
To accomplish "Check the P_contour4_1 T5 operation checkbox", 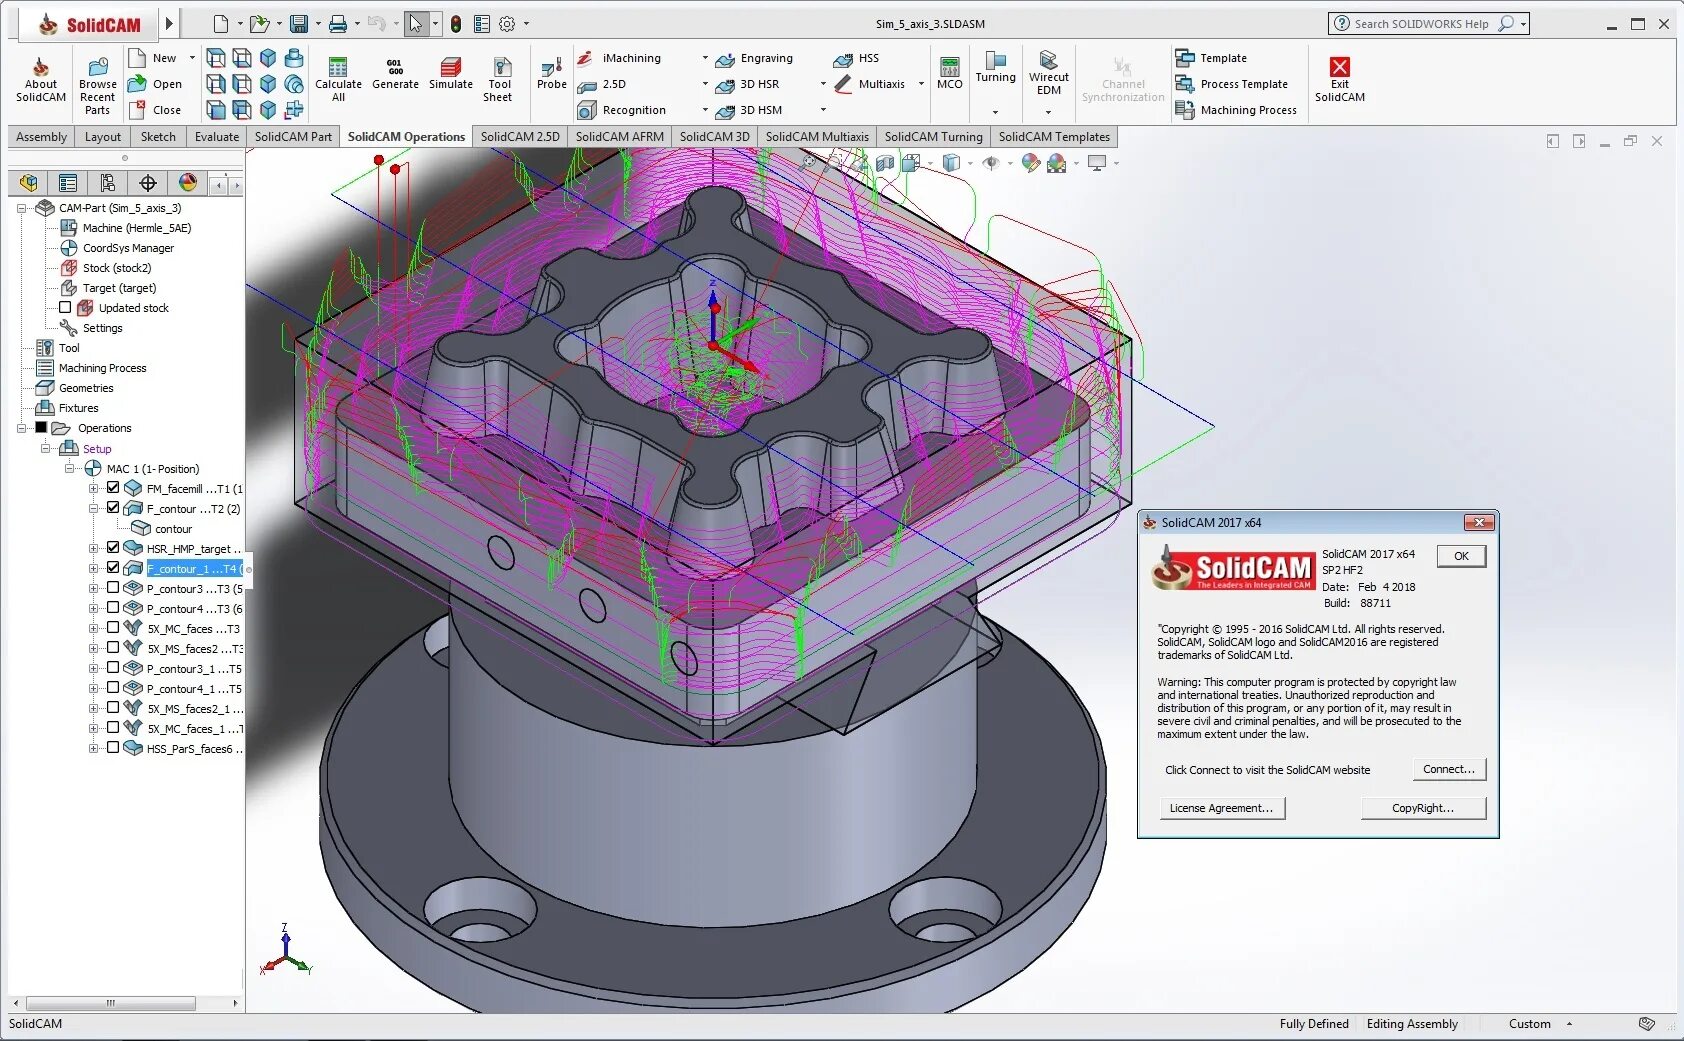I will point(113,688).
